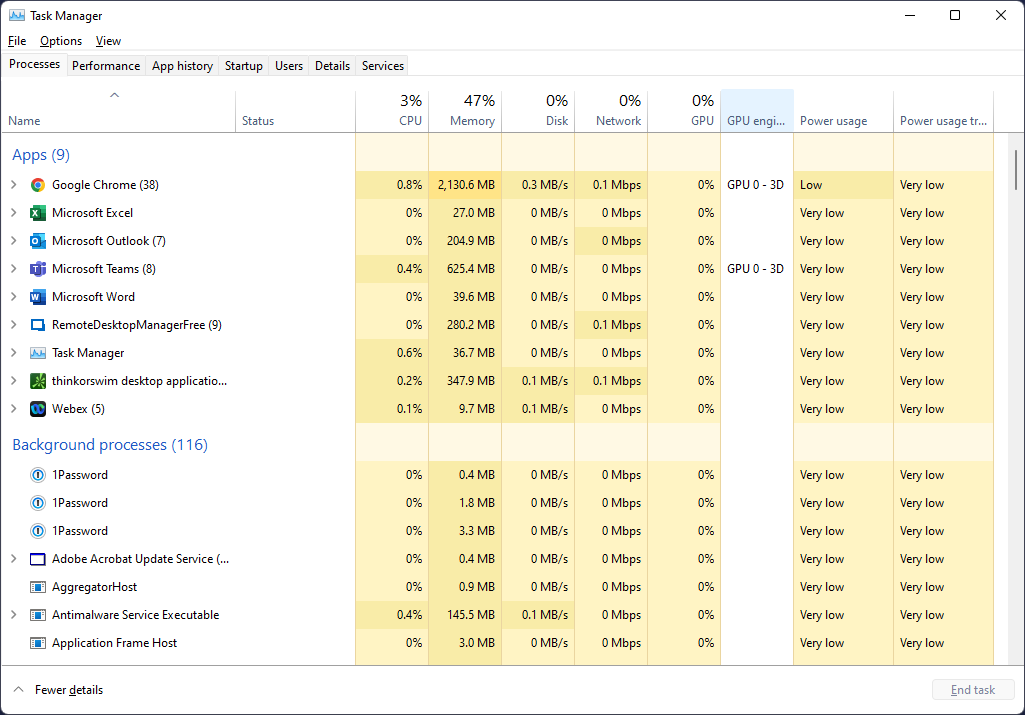Switch to the Performance tab
1025x715 pixels.
106,65
